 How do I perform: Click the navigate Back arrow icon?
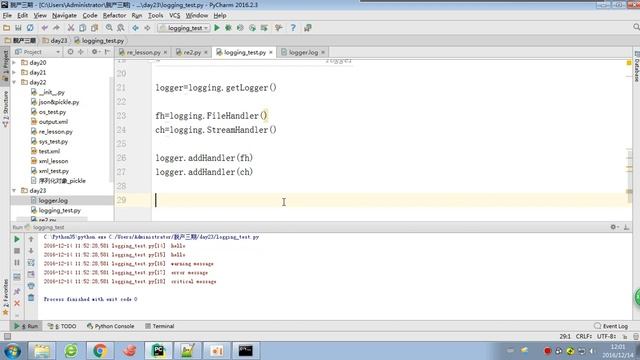pos(135,28)
